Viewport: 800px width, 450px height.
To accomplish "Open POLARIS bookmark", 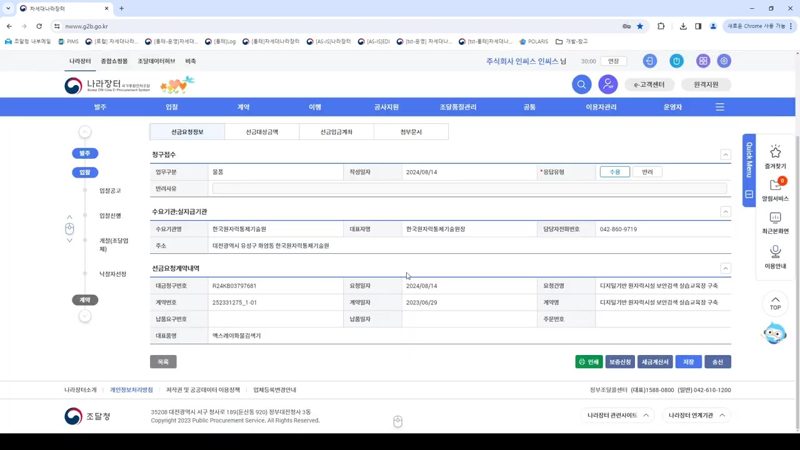I will 534,41.
